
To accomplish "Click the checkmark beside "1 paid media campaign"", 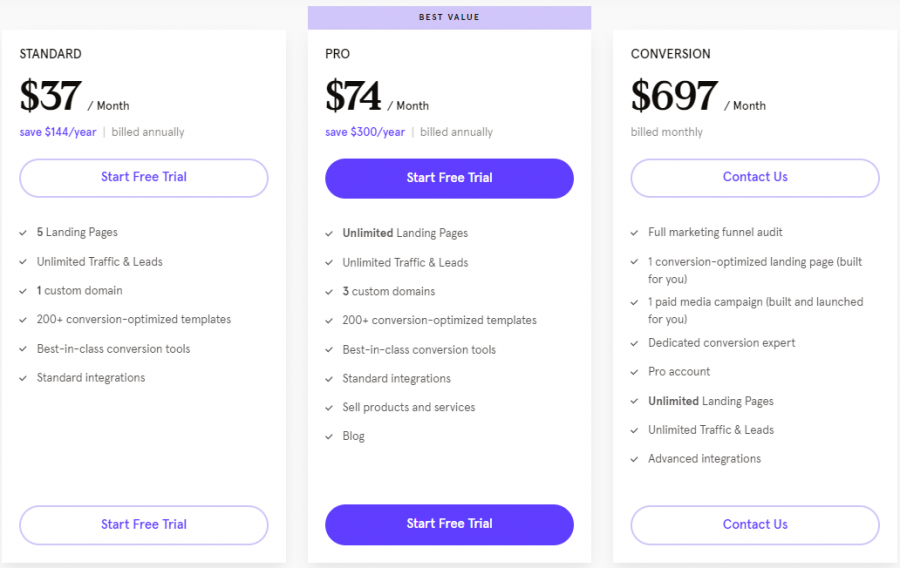I will pyautogui.click(x=635, y=303).
